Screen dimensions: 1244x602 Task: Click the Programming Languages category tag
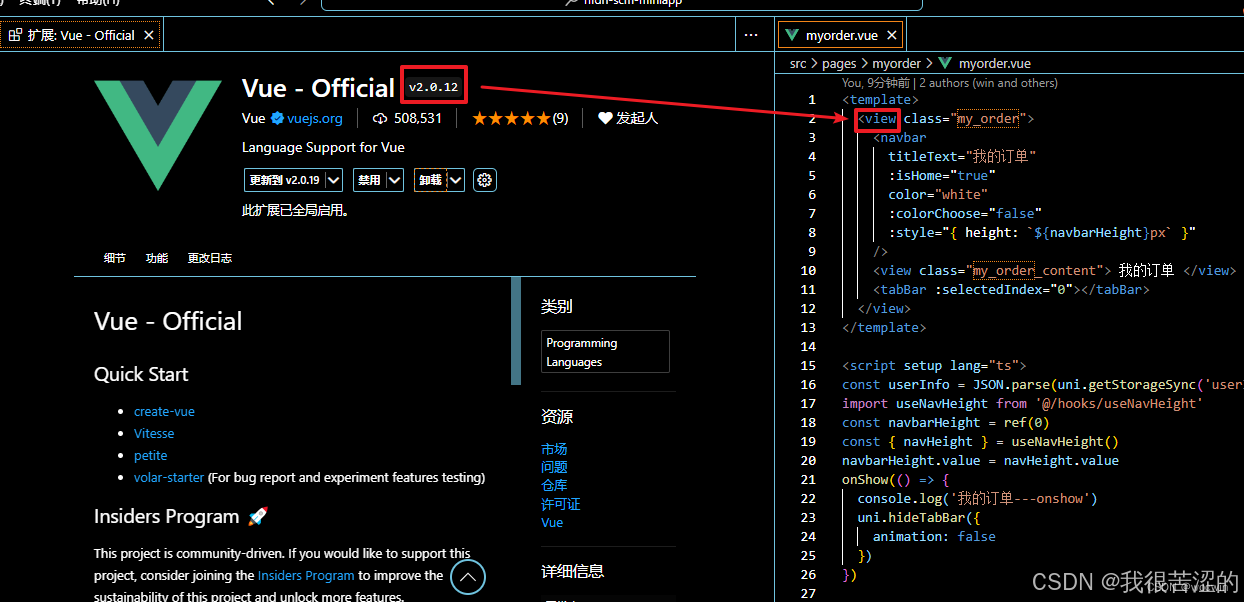[605, 352]
